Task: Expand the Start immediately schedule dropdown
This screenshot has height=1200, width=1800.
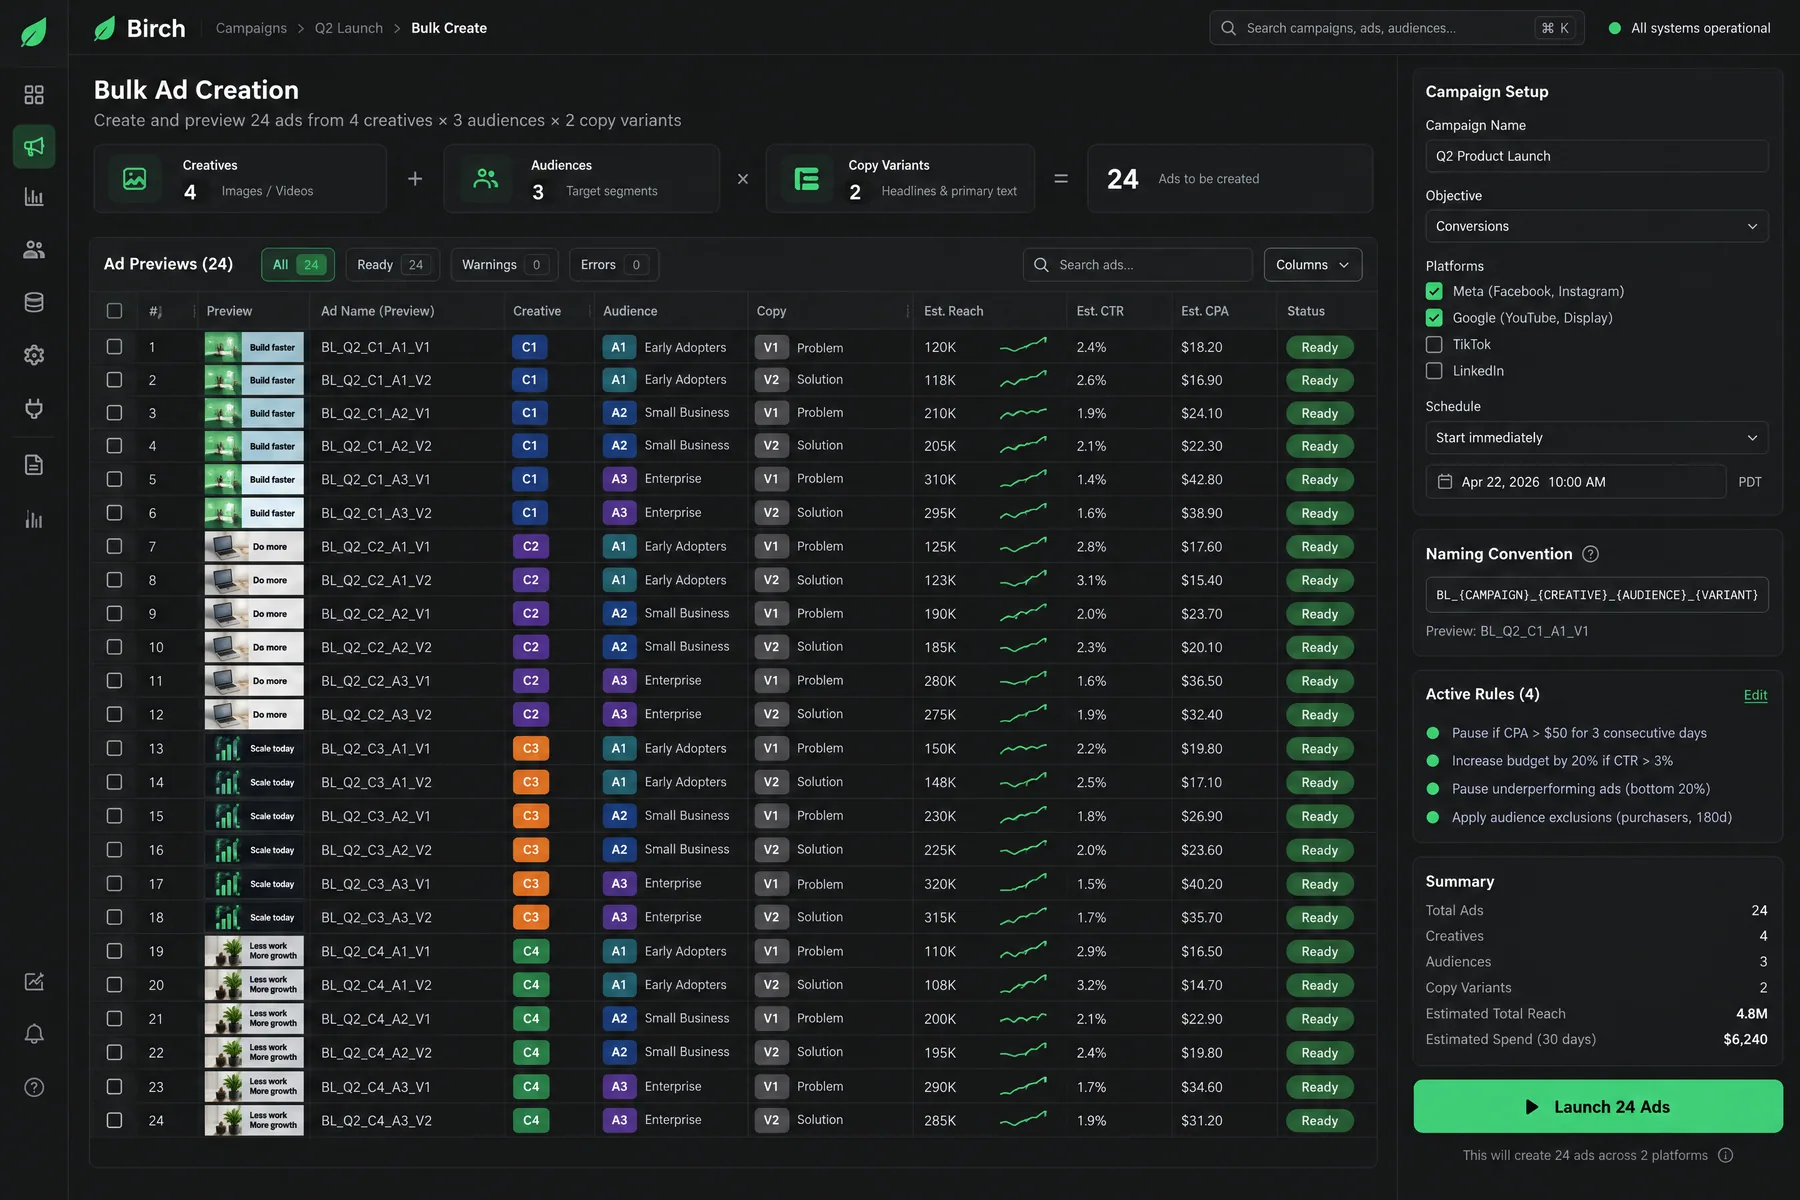Action: (x=1597, y=437)
